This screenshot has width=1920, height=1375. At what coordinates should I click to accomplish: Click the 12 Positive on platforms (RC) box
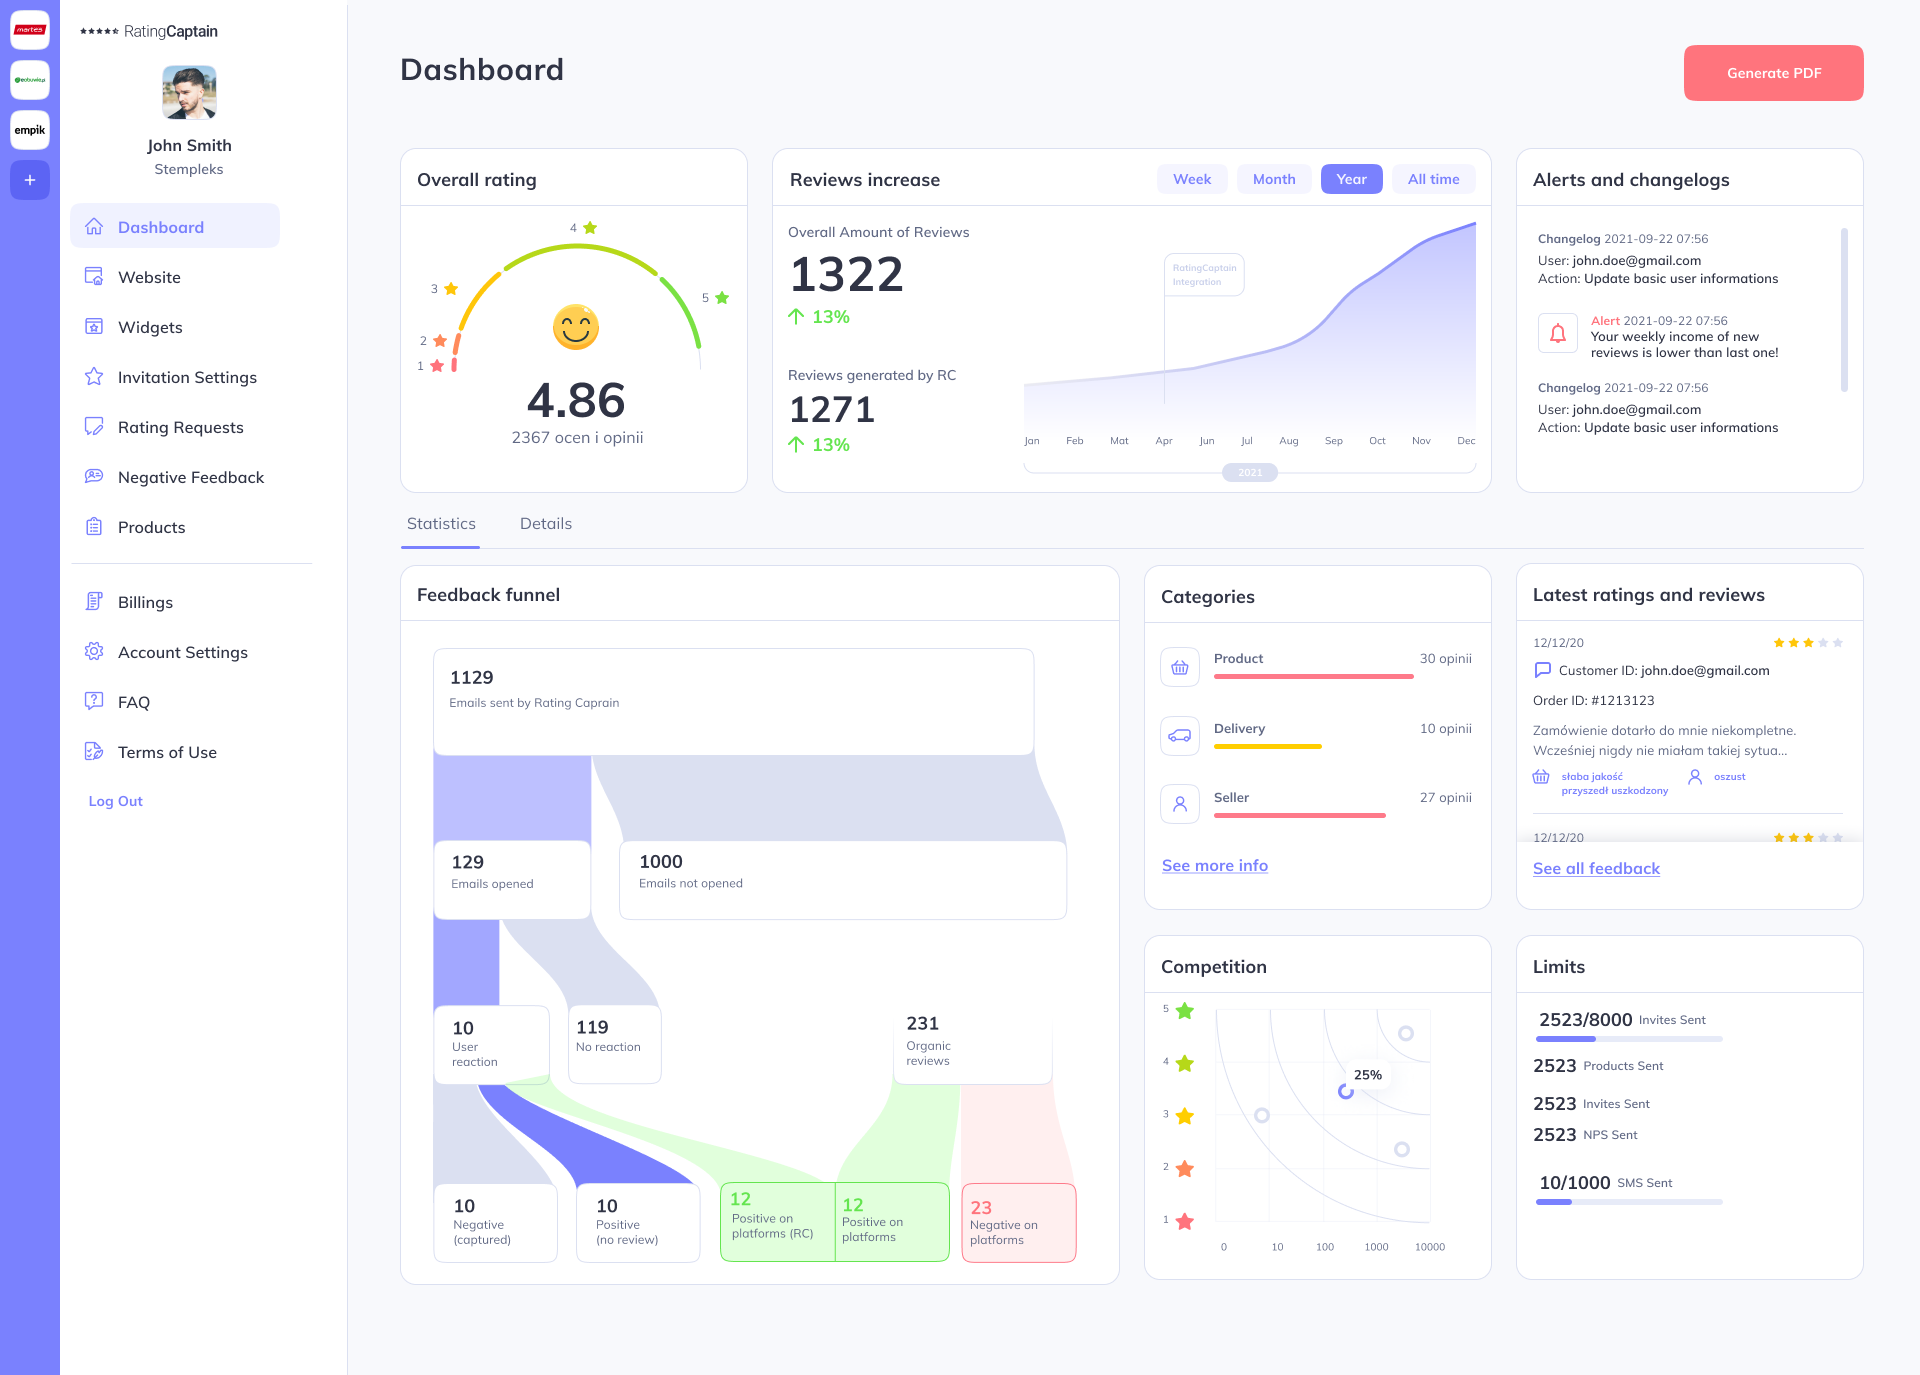tap(778, 1222)
